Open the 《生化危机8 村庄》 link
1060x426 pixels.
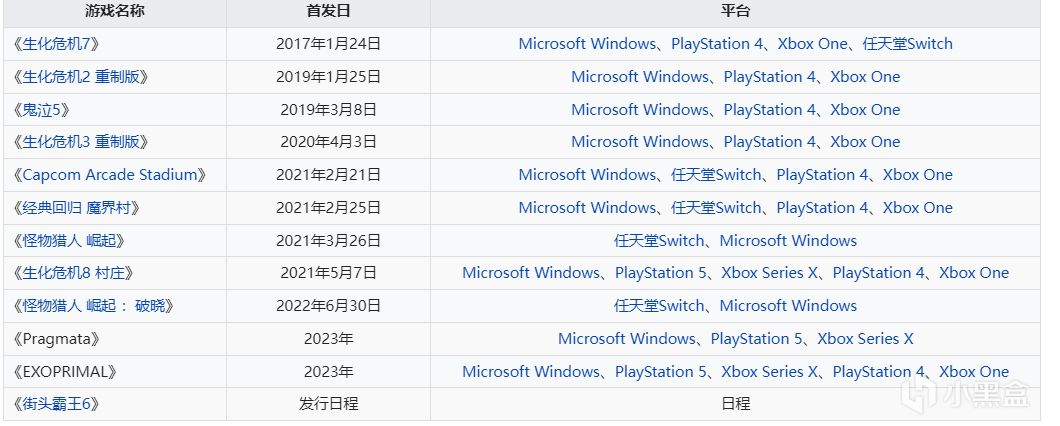click(x=74, y=273)
